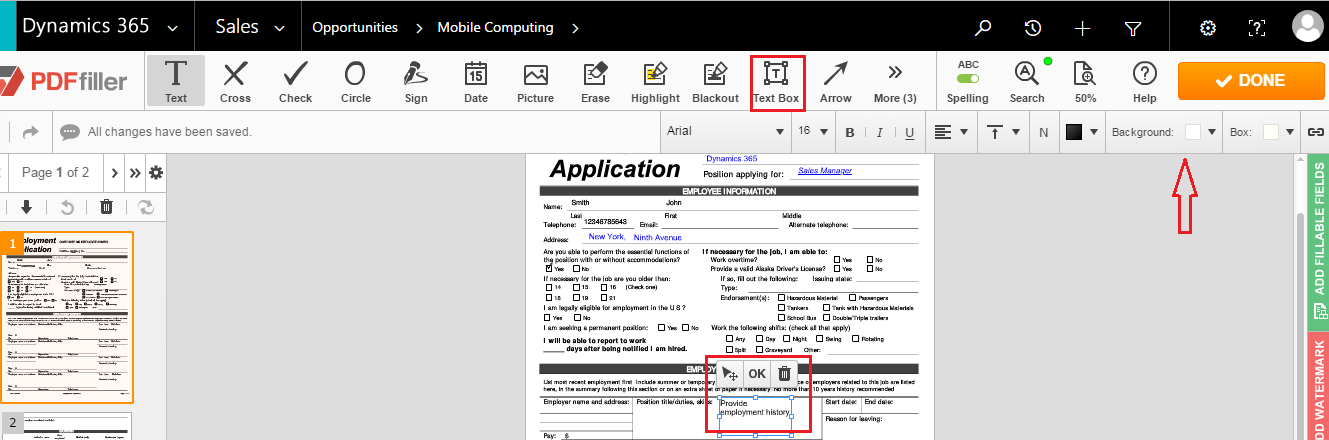The image size is (1329, 440).
Task: Open the Background color swatch
Action: (1193, 132)
